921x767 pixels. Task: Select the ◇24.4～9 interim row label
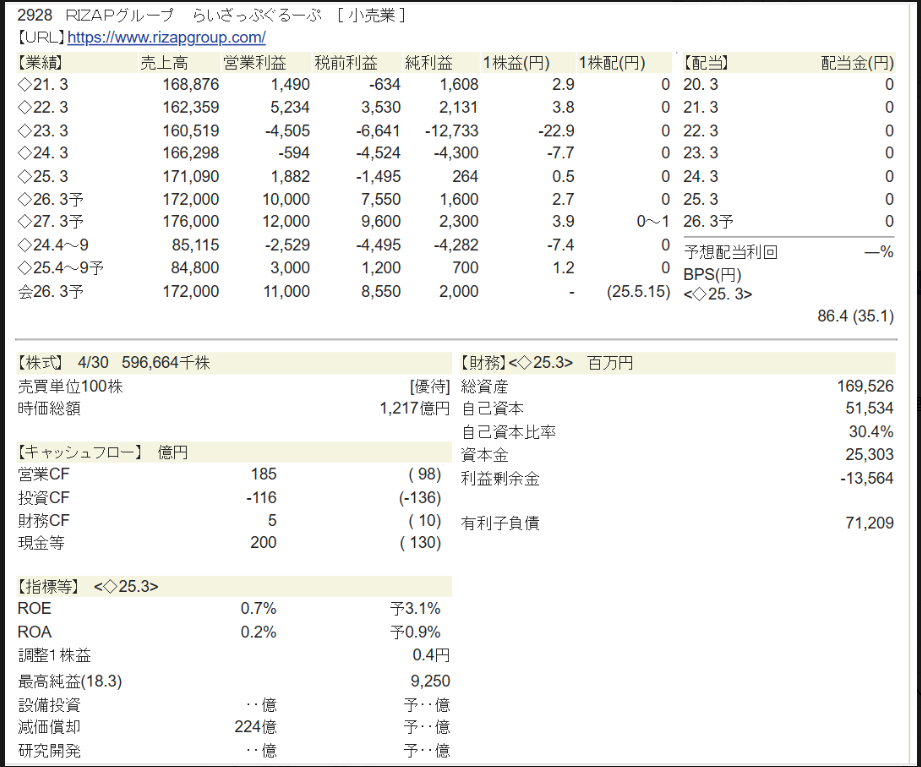click(53, 245)
